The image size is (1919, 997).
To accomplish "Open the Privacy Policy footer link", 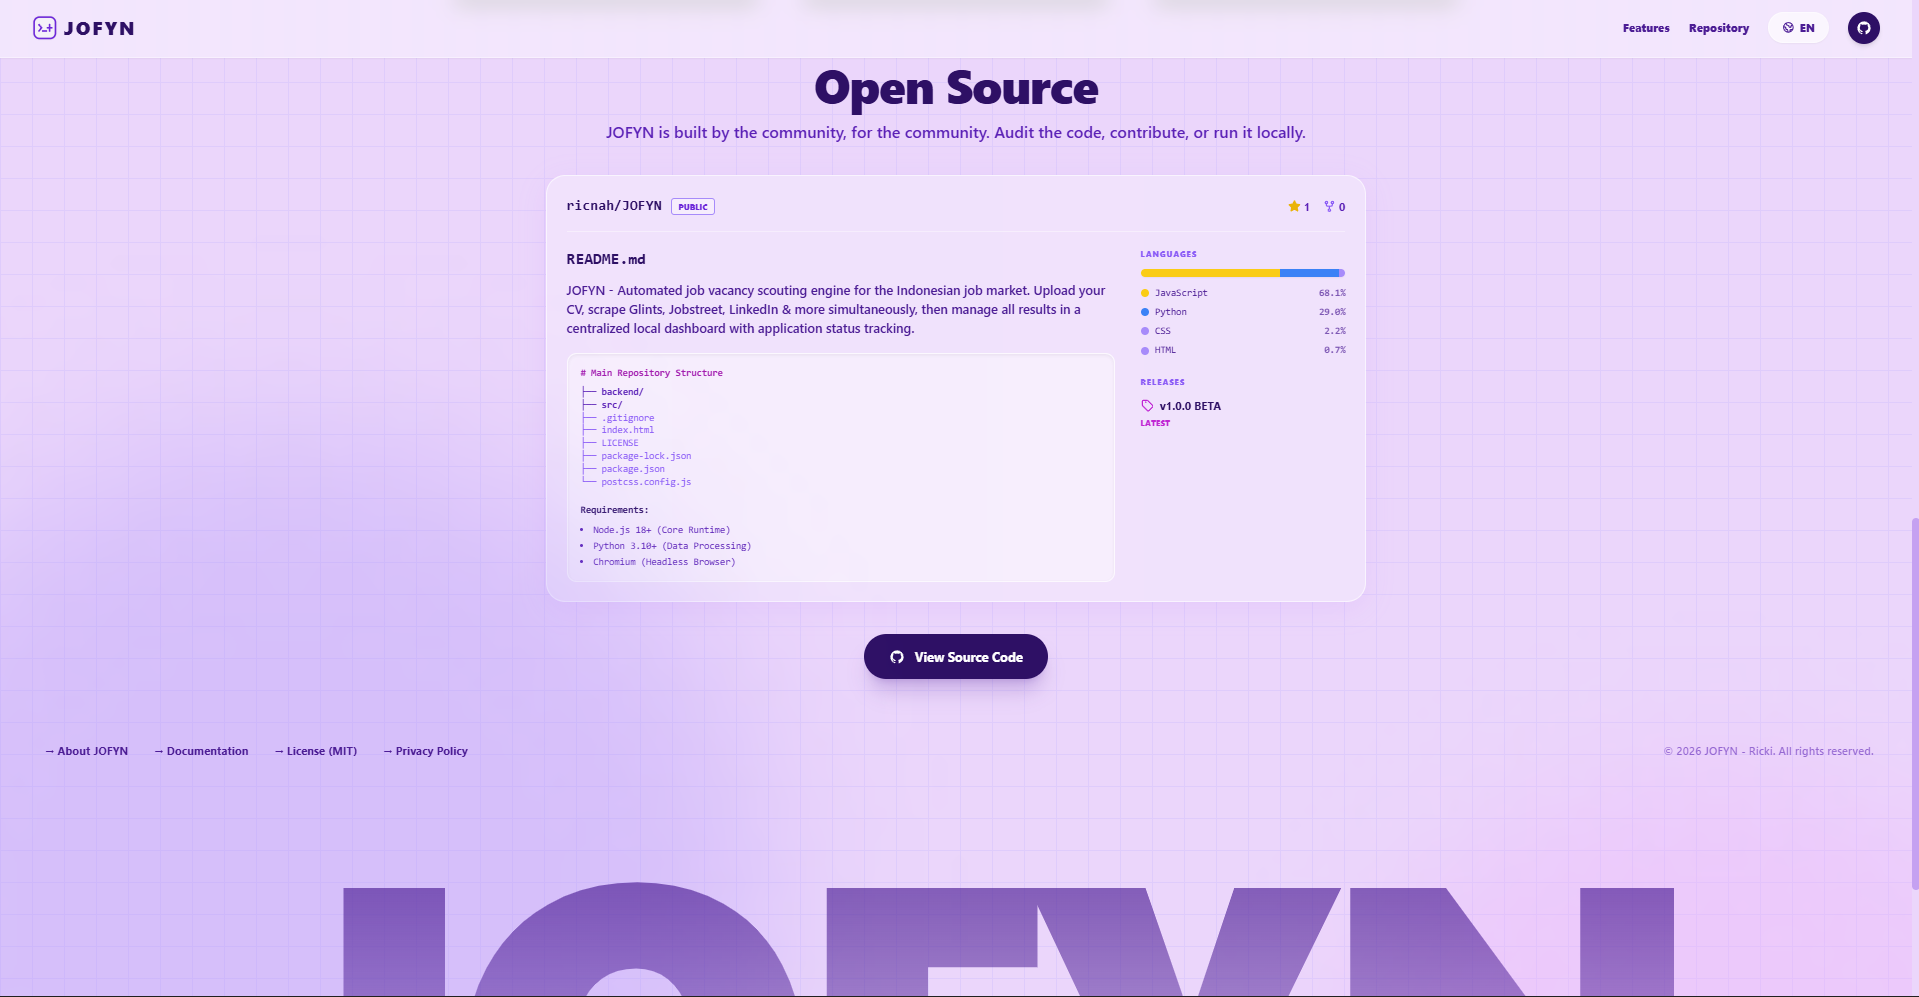I will click(425, 751).
